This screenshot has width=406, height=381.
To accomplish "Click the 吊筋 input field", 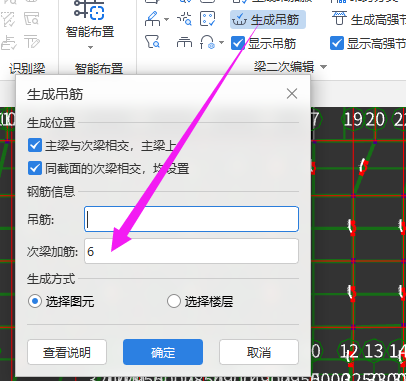I will tap(191, 219).
